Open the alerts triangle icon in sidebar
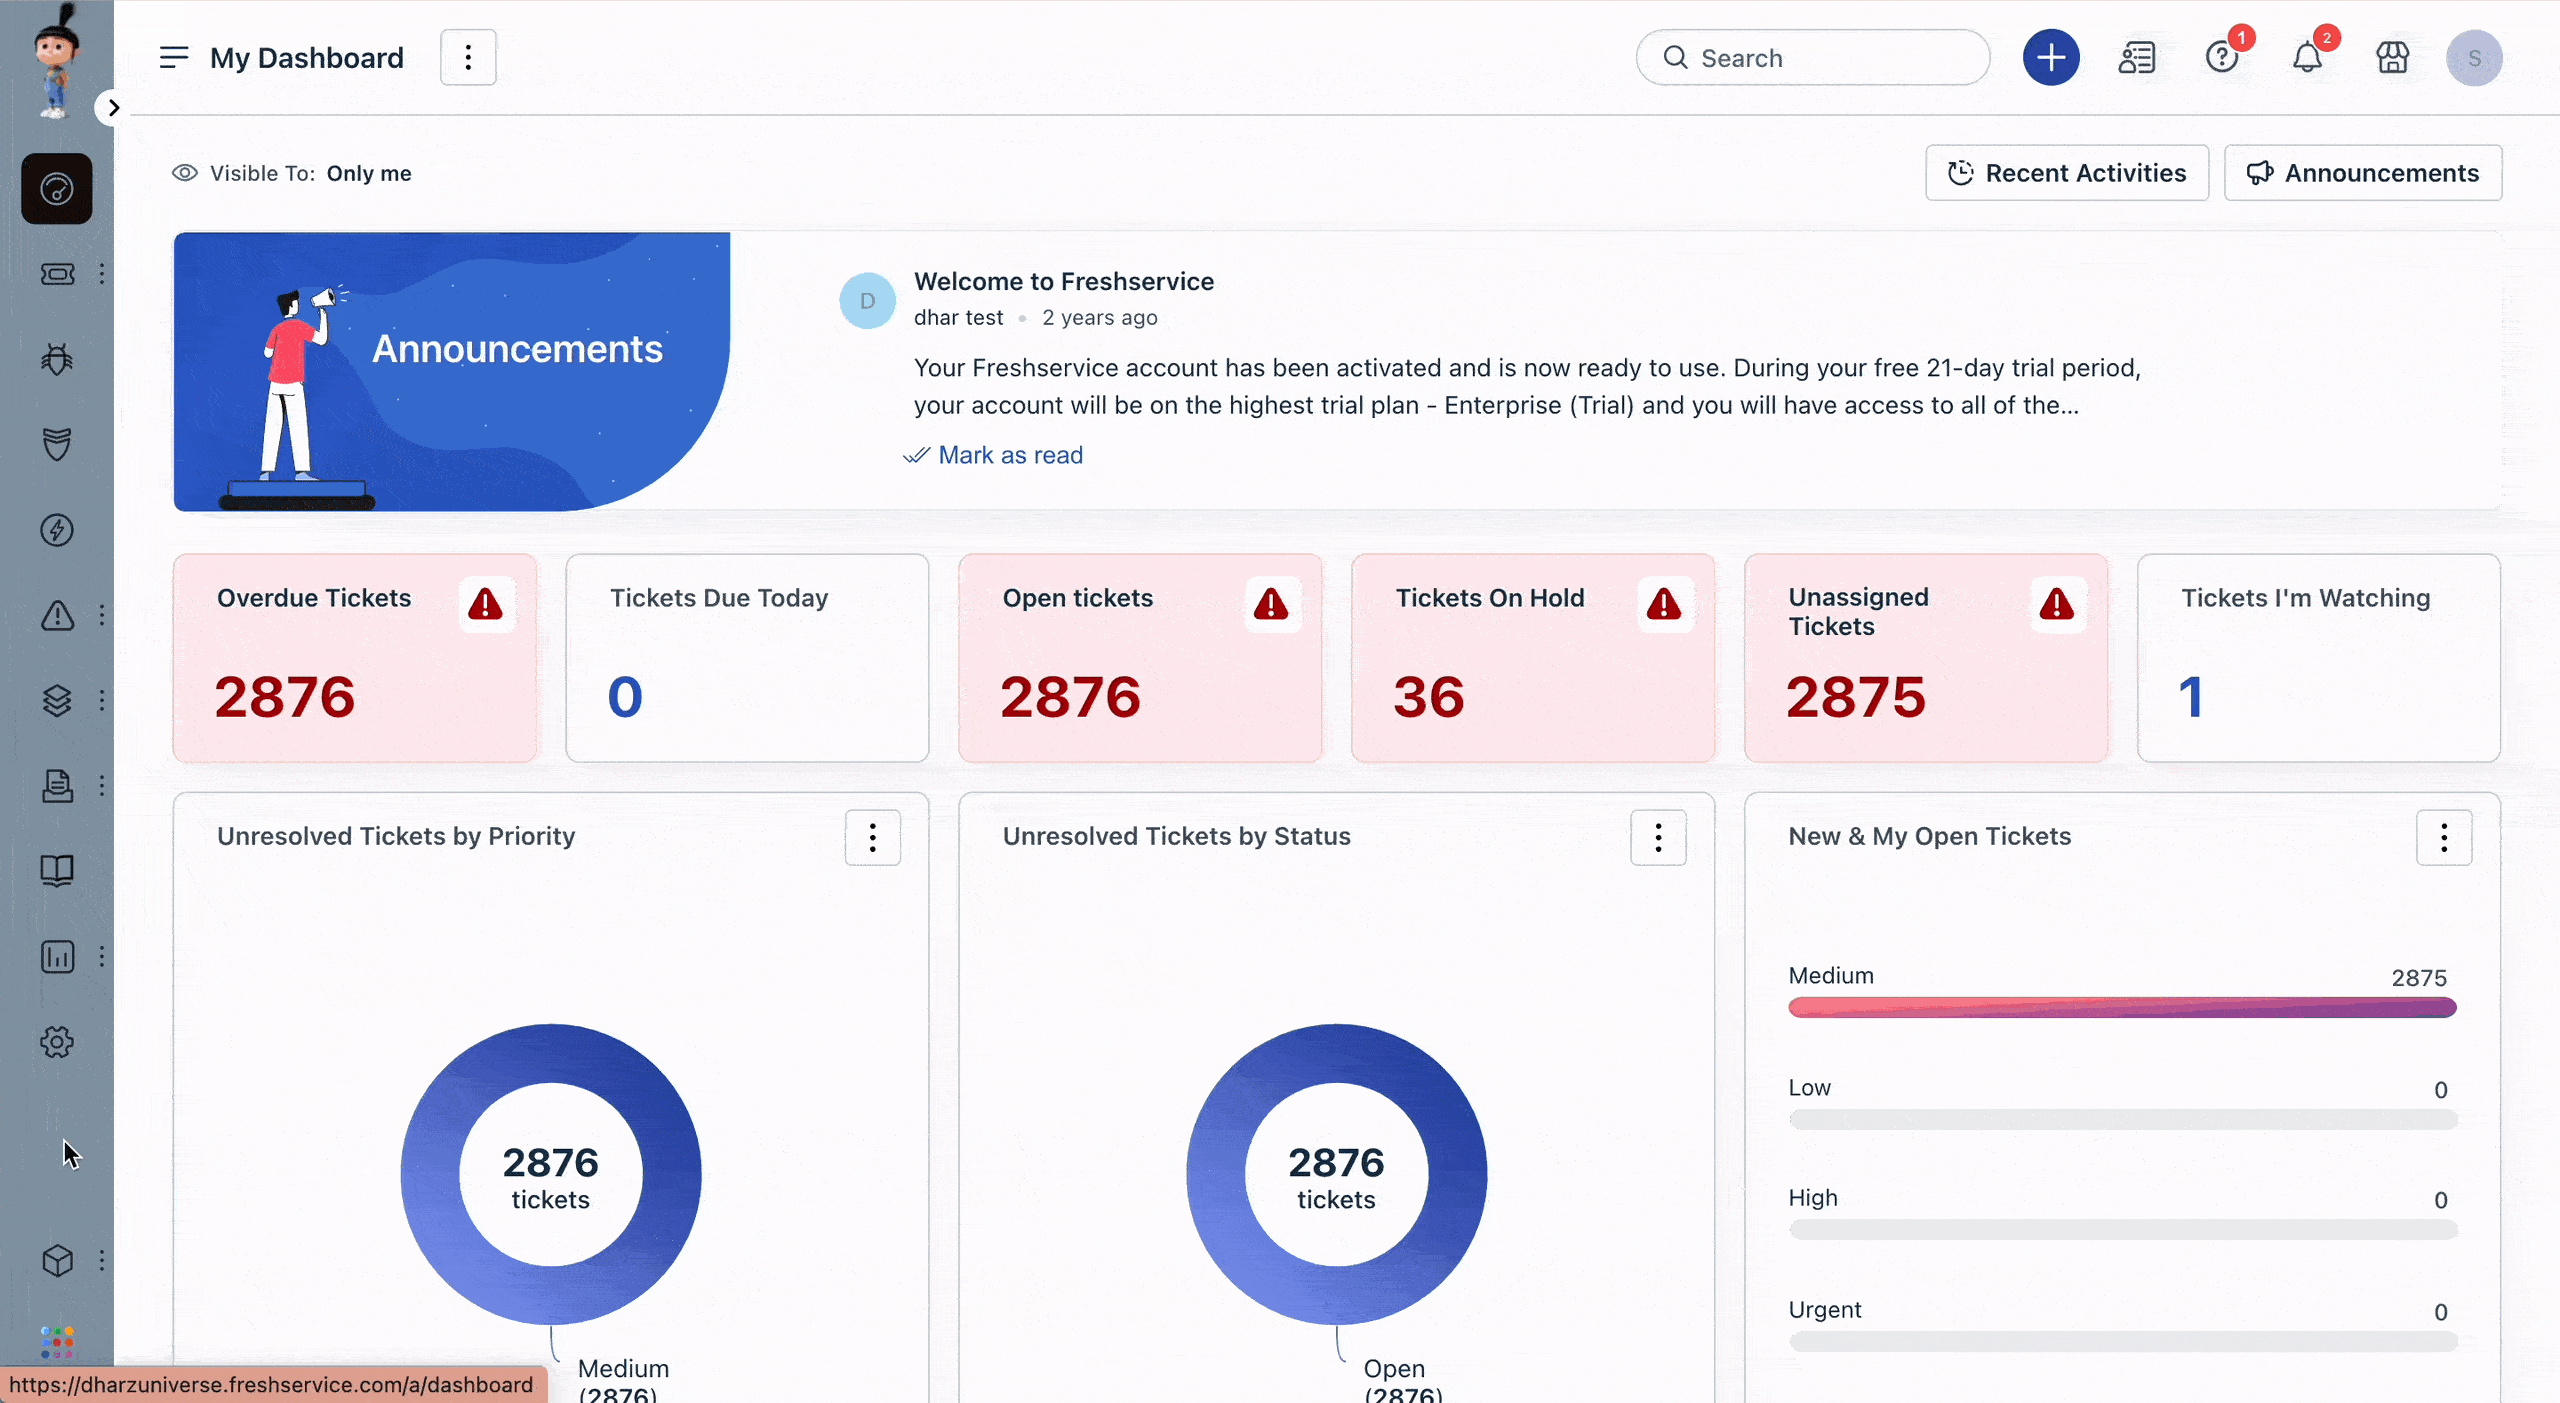Viewport: 2560px width, 1403px height. click(x=57, y=615)
